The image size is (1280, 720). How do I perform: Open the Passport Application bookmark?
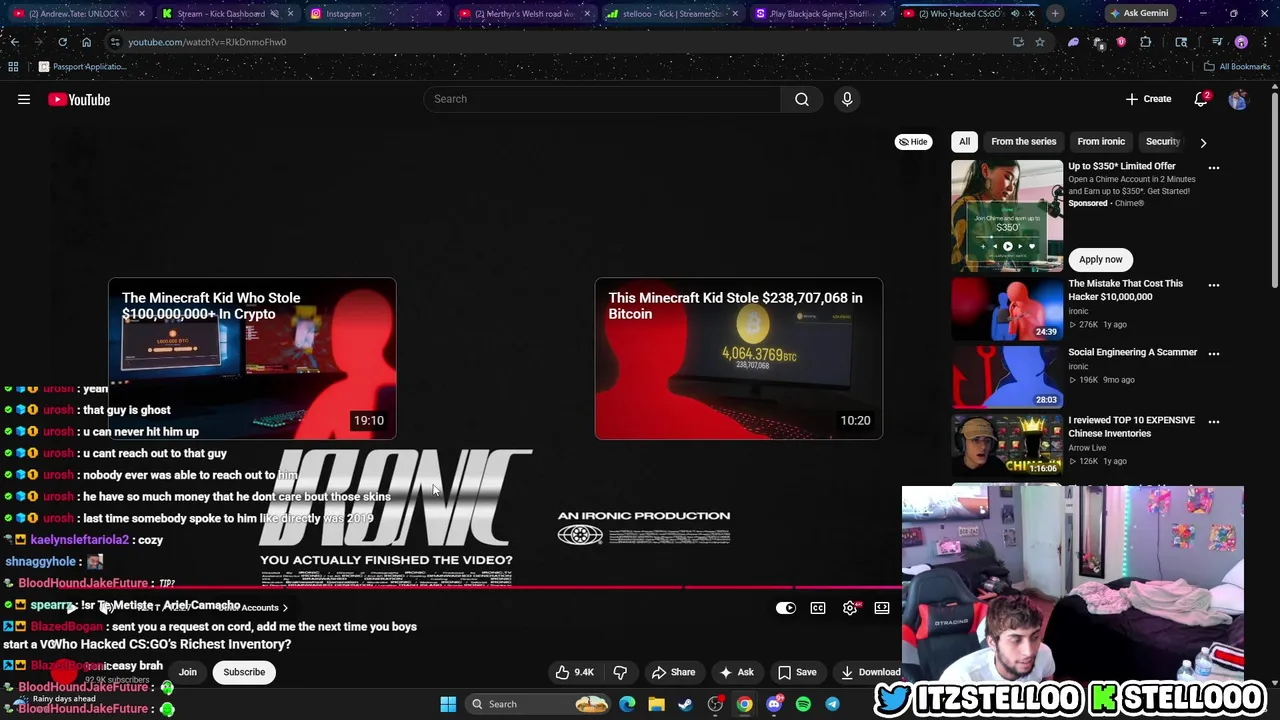tap(82, 67)
